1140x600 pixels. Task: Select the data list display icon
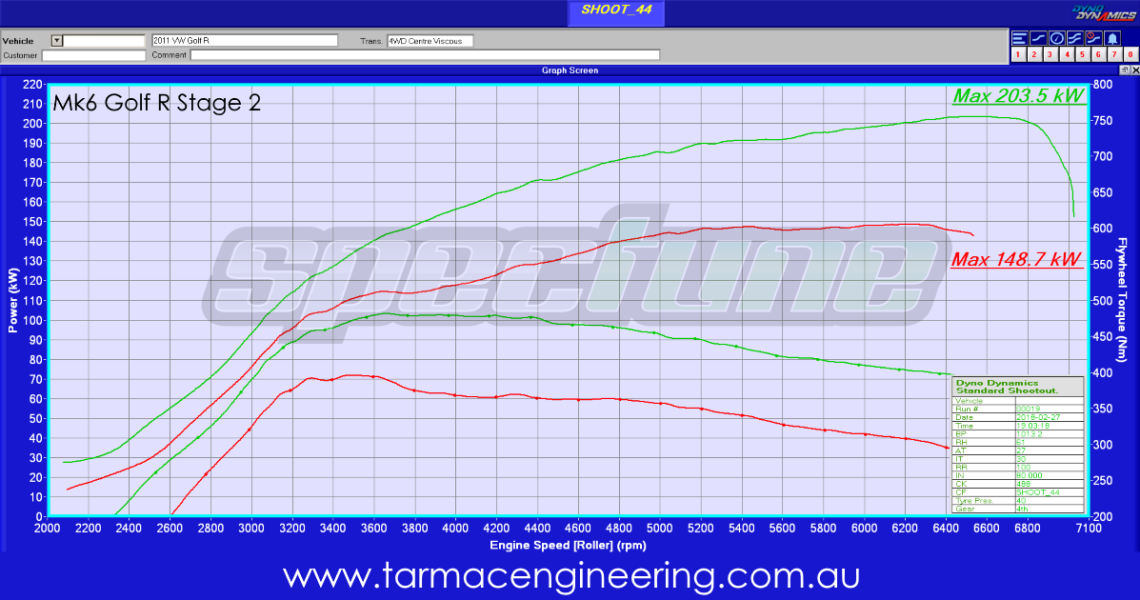tap(1020, 37)
